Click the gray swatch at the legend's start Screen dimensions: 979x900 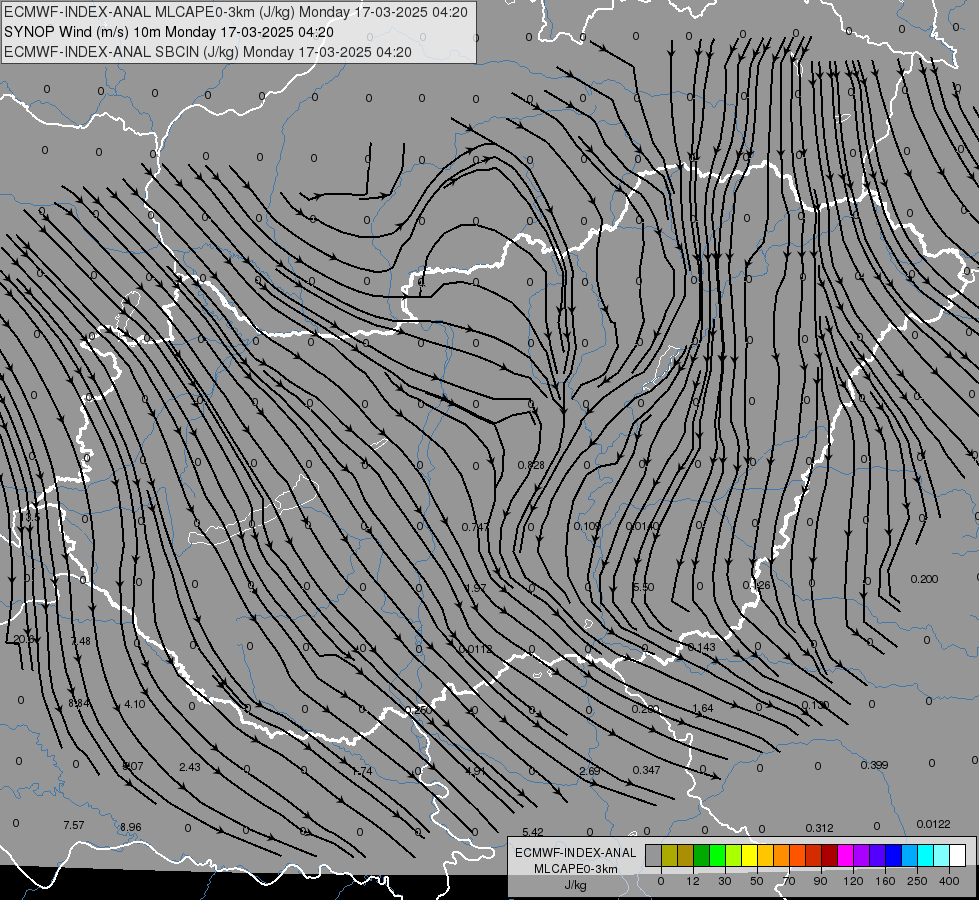tap(654, 855)
